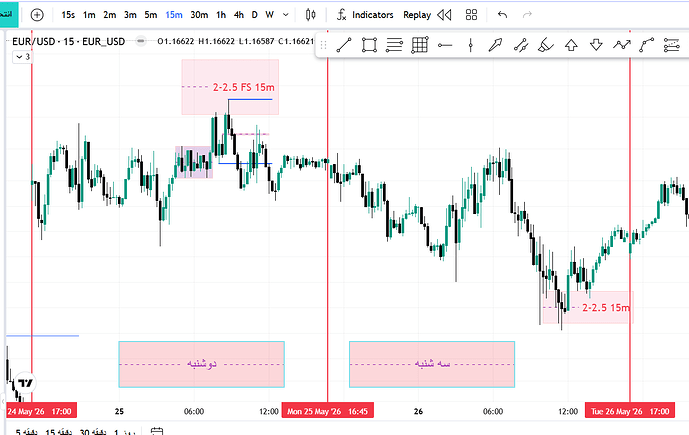Select the 5-minute range at bottom bar
This screenshot has height=435, width=689.
[26, 432]
